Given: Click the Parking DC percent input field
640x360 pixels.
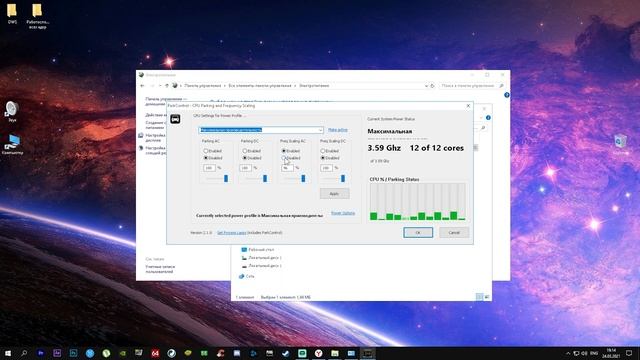Looking at the screenshot, I should (x=245, y=168).
